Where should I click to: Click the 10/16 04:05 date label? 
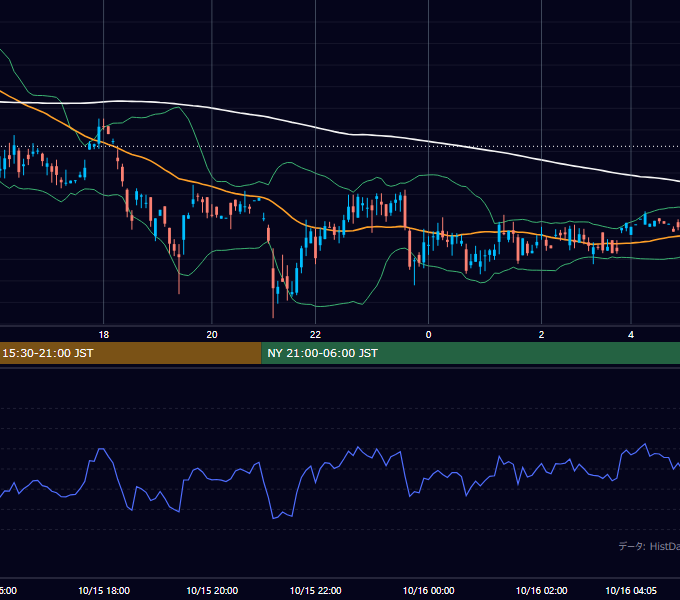tap(631, 590)
